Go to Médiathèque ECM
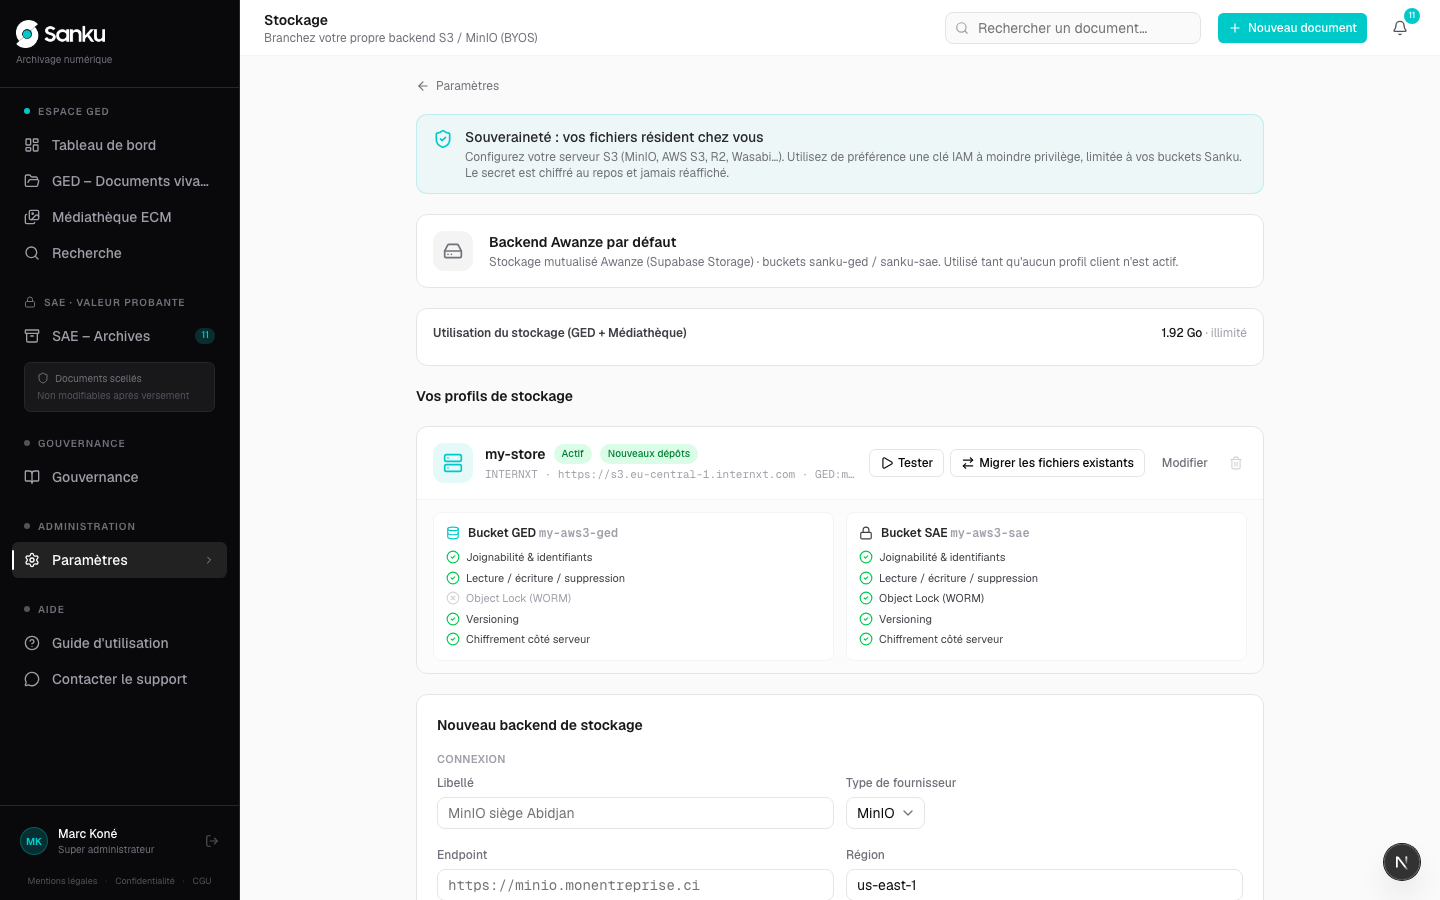The height and width of the screenshot is (900, 1440). 120,217
